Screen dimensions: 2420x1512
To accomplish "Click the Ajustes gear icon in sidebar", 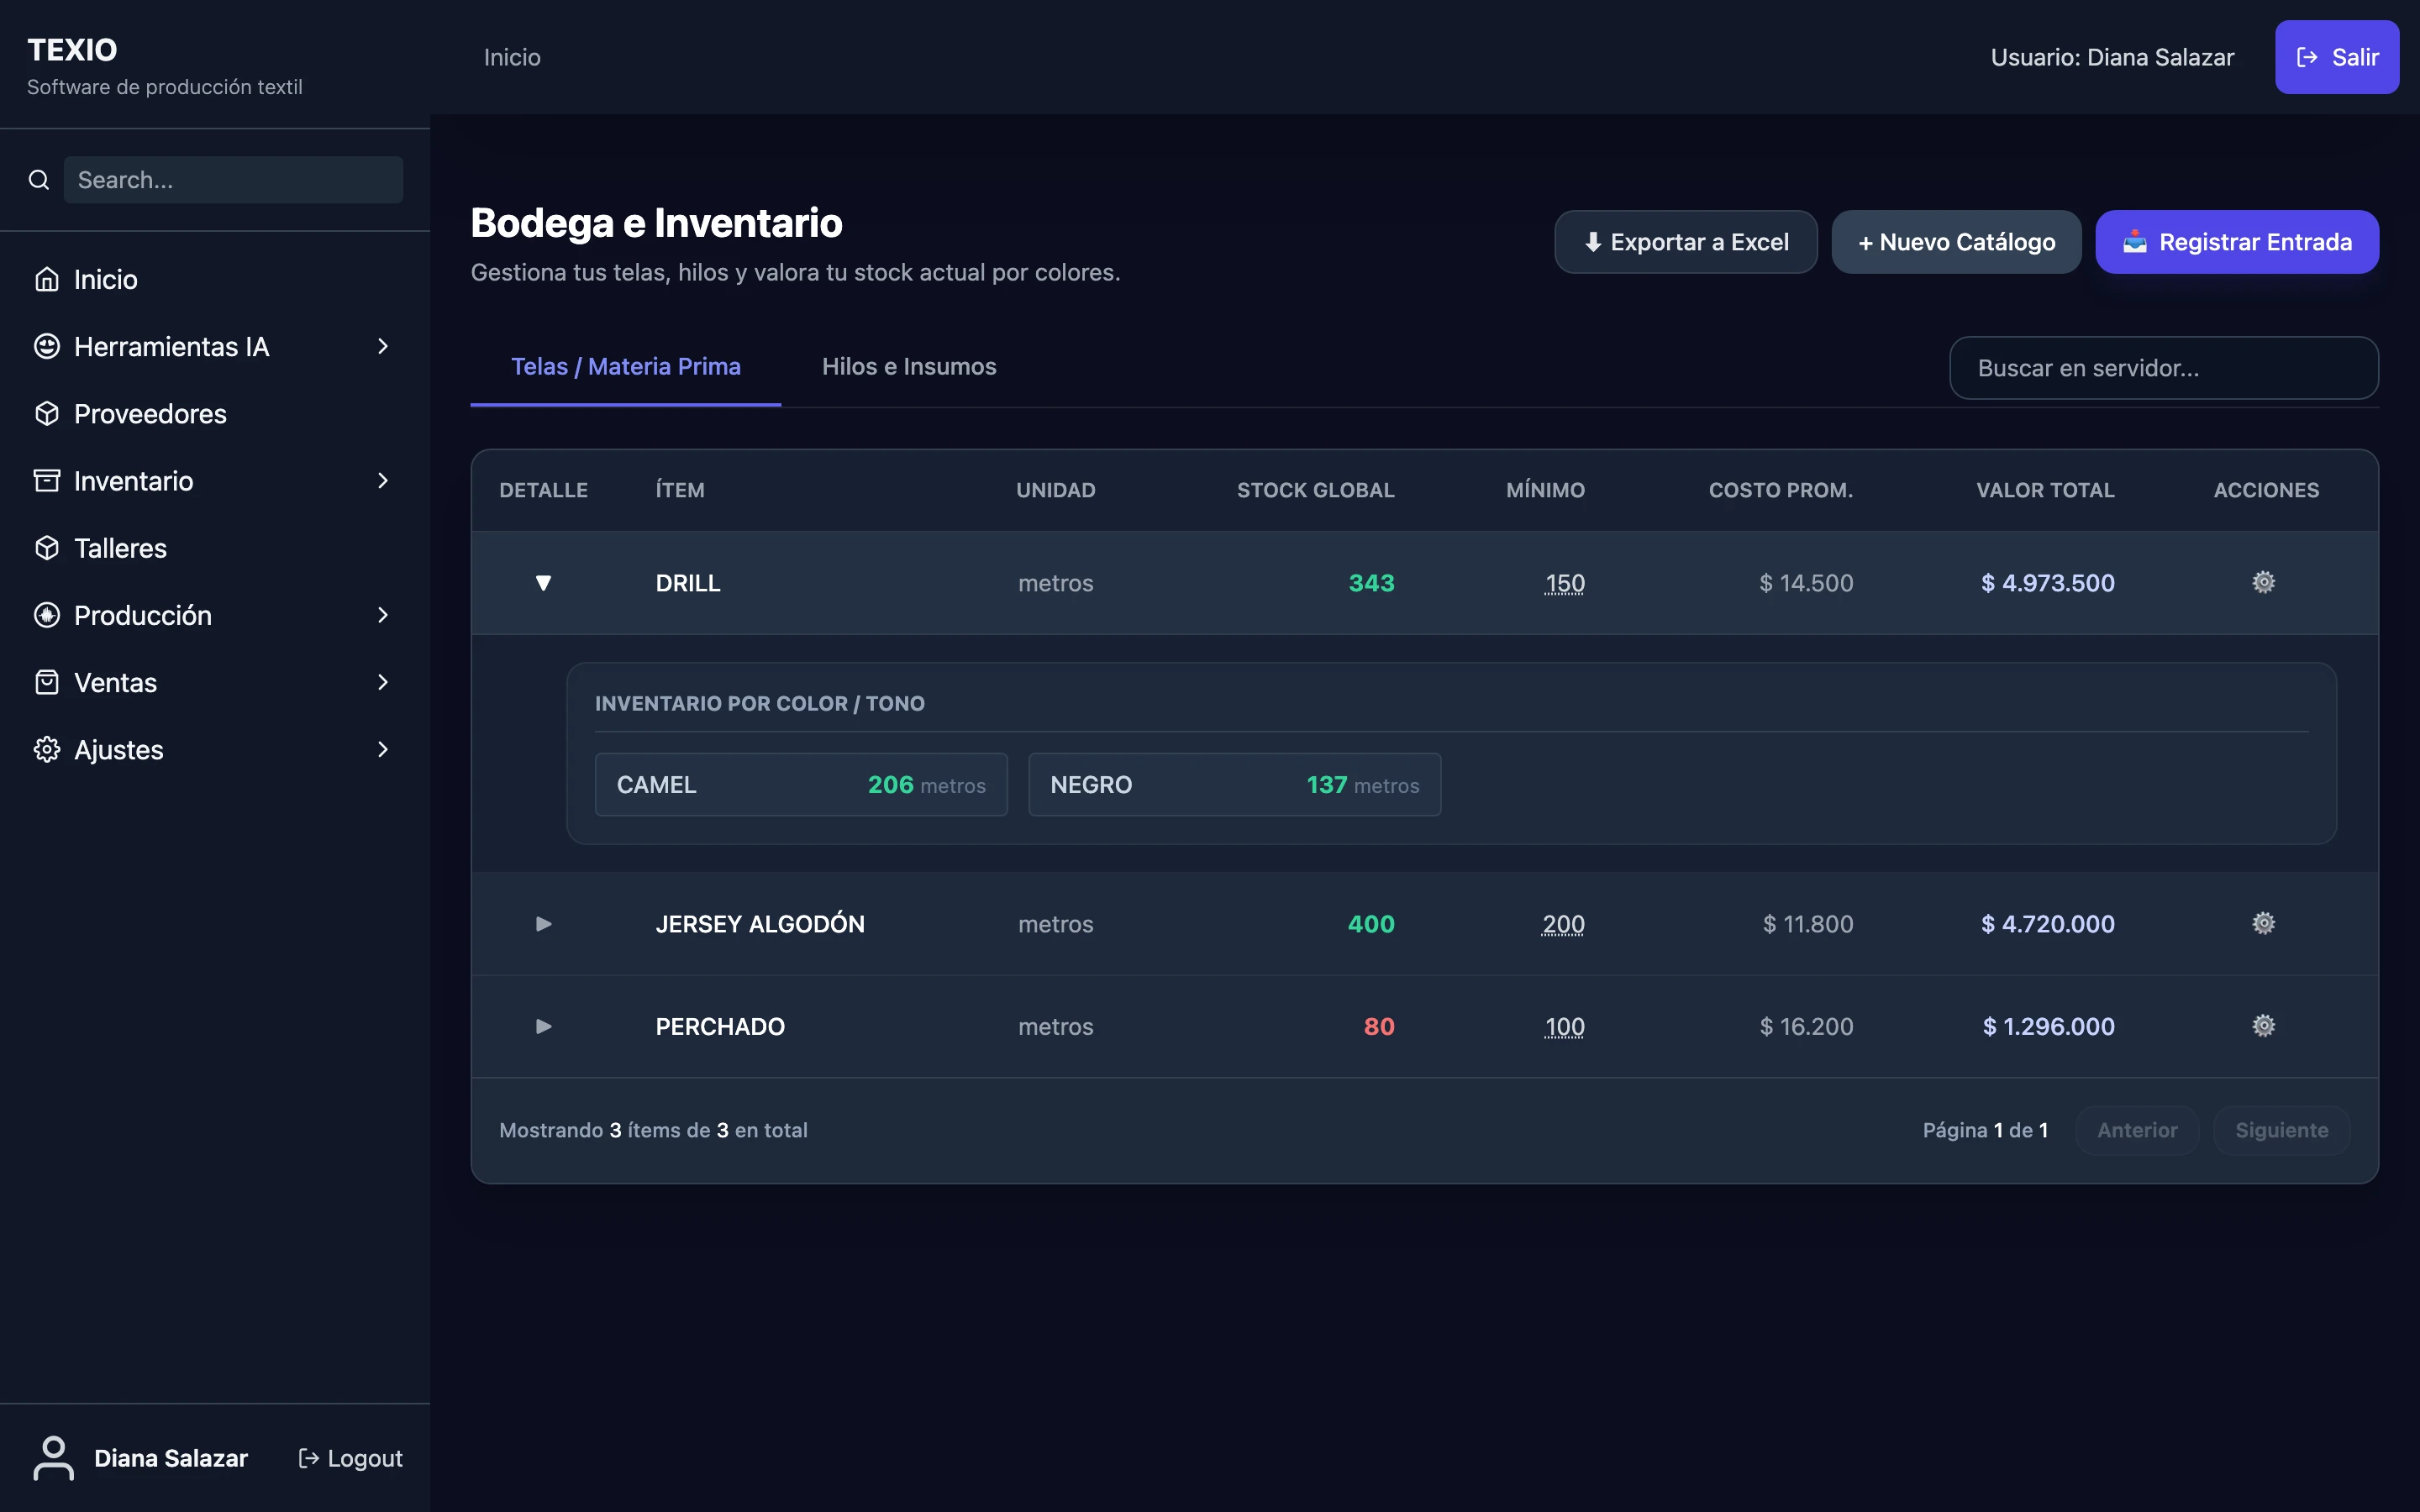I will click(x=47, y=749).
